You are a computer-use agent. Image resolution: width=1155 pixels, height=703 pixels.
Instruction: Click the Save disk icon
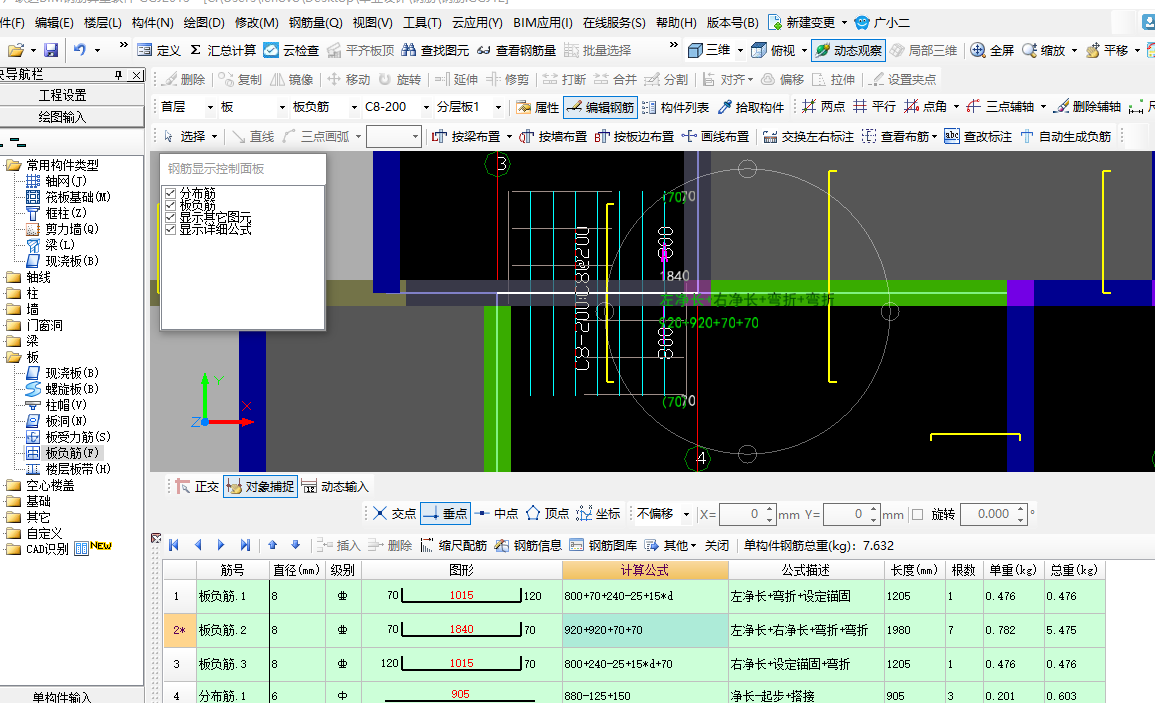51,50
